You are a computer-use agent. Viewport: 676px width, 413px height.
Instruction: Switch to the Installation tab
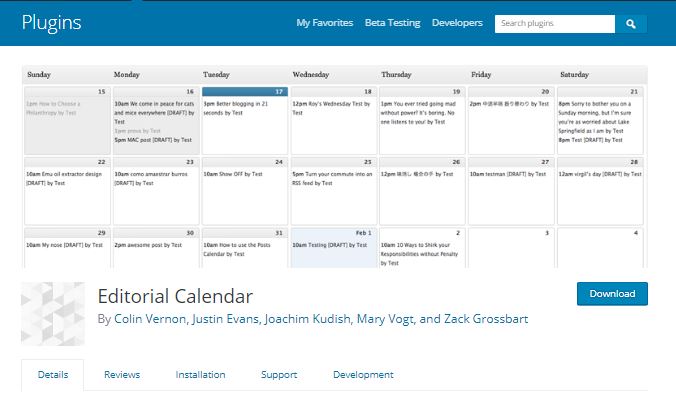click(x=200, y=375)
